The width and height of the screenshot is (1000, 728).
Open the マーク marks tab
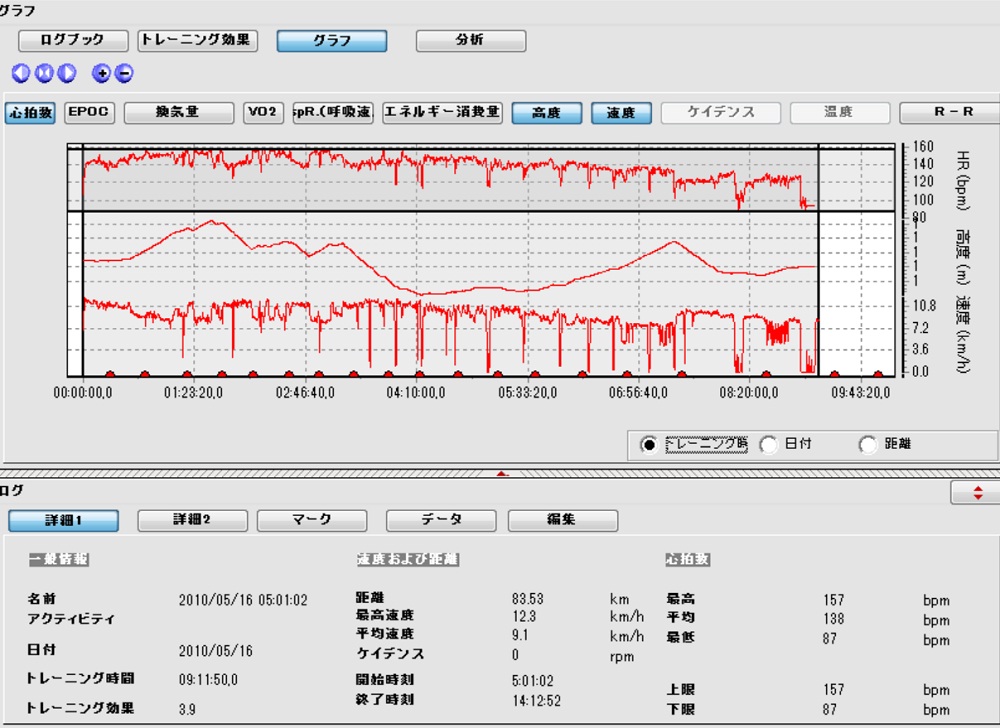312,520
